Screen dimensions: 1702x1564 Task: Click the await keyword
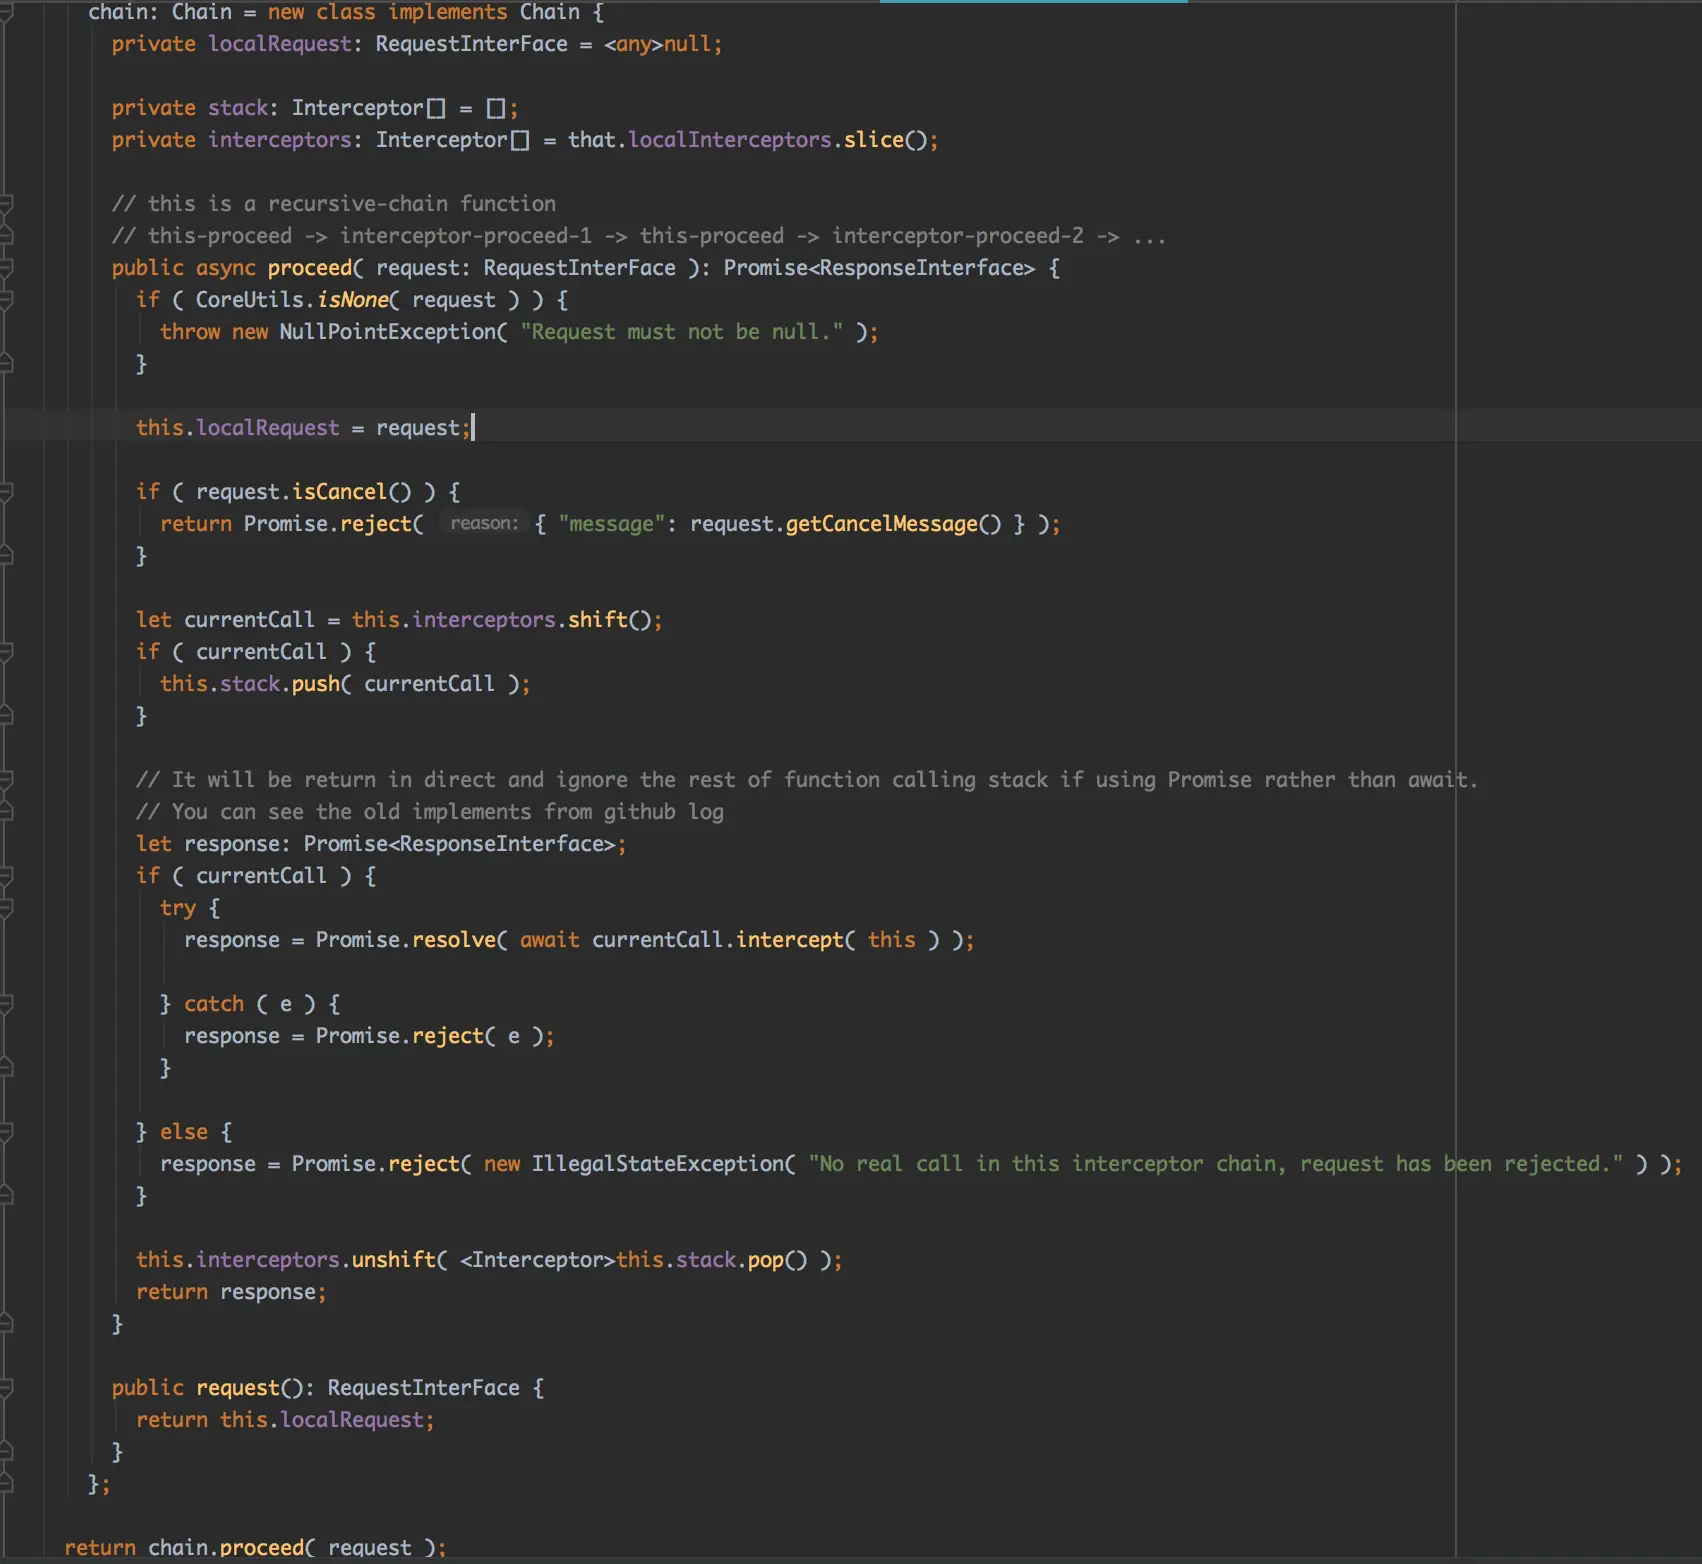550,939
